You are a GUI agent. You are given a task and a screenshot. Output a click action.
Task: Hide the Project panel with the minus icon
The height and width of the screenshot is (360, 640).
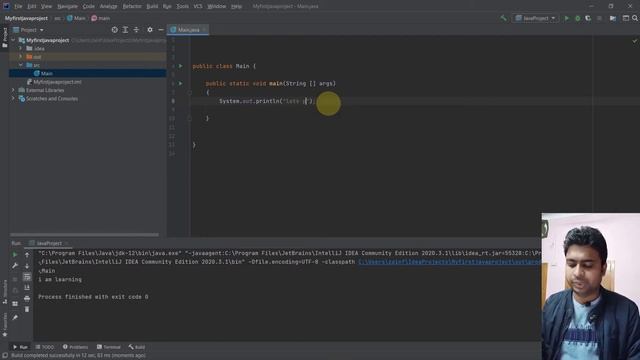coord(161,30)
